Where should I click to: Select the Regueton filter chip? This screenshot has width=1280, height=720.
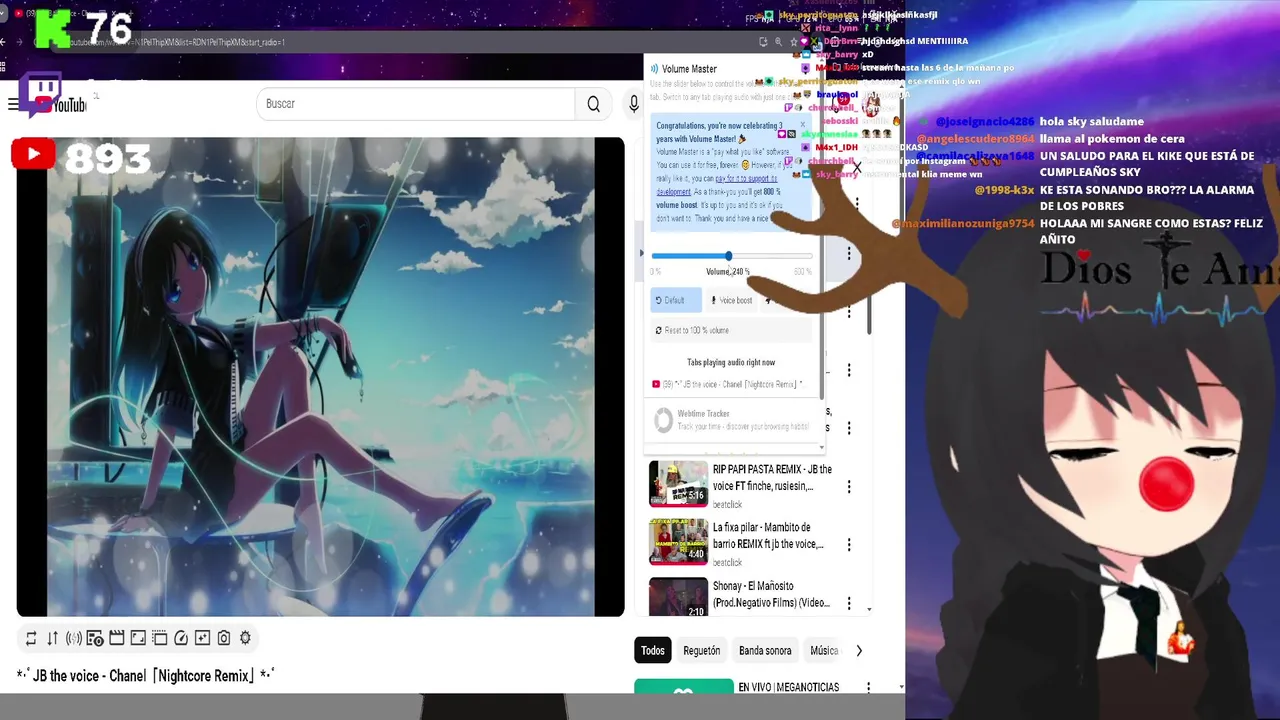[x=701, y=651]
